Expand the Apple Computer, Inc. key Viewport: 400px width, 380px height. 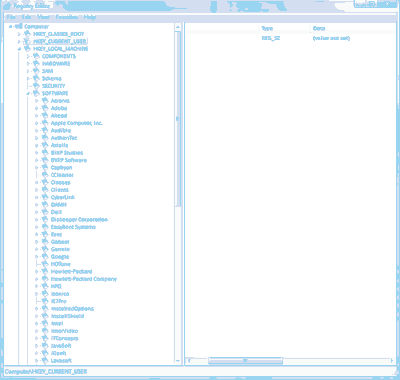point(37,123)
